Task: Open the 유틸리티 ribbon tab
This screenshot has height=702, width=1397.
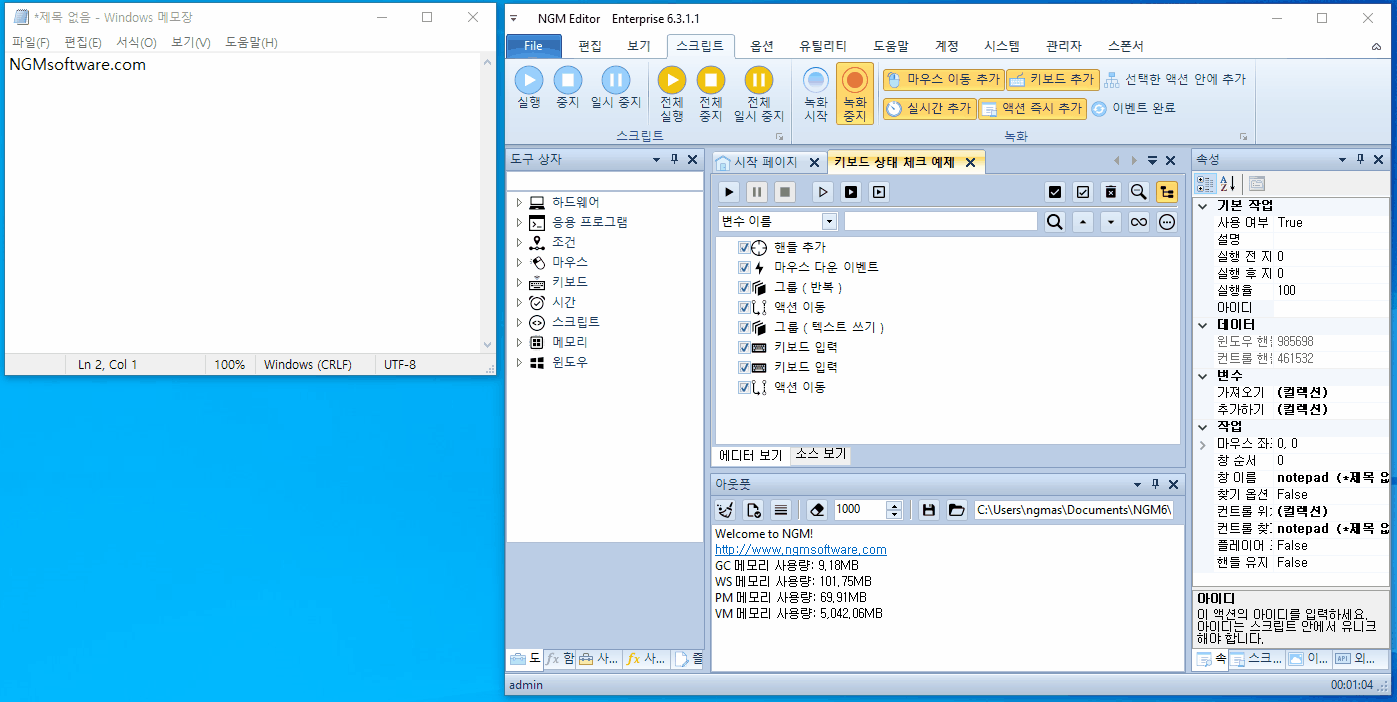Action: coord(823,46)
